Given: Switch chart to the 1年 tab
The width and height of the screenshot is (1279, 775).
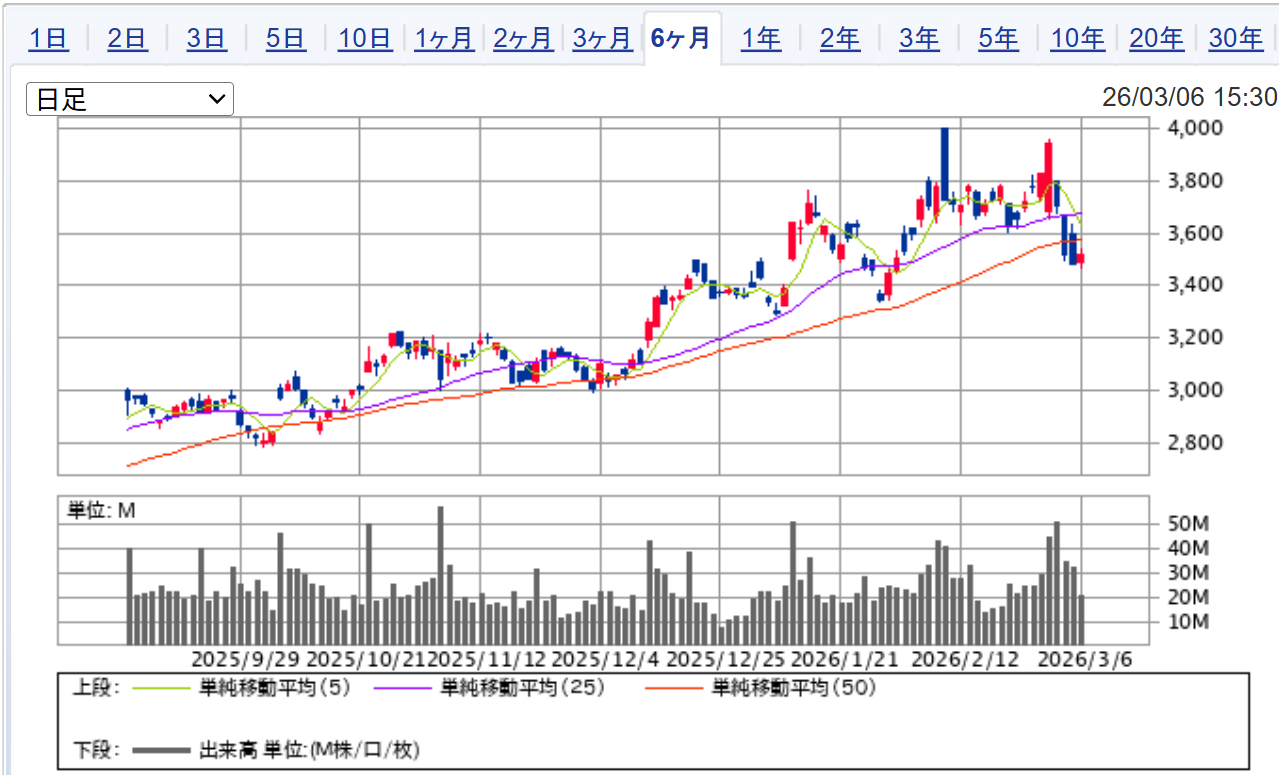Looking at the screenshot, I should tap(761, 39).
